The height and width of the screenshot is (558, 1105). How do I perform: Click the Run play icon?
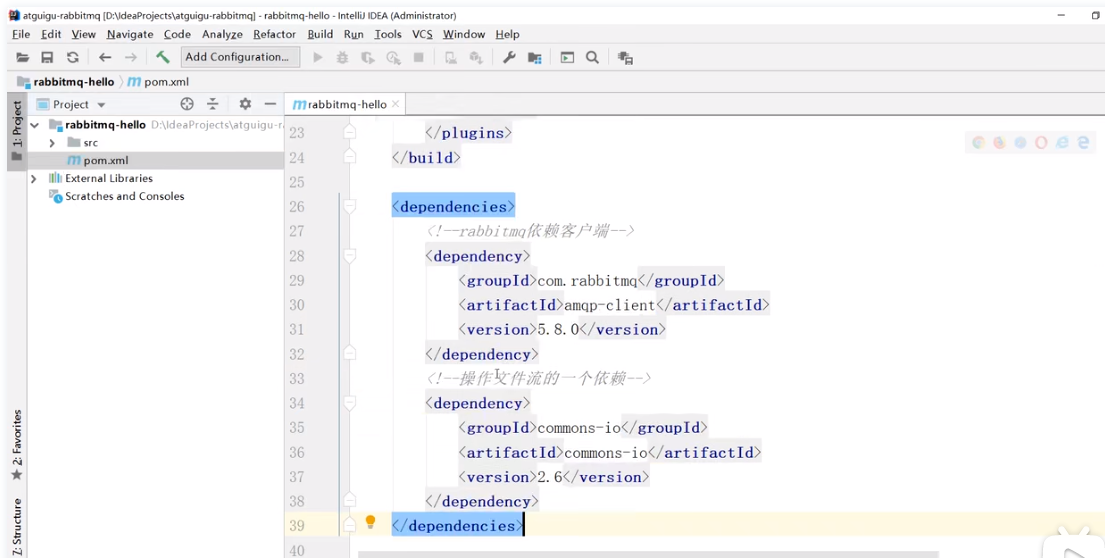[x=318, y=57]
